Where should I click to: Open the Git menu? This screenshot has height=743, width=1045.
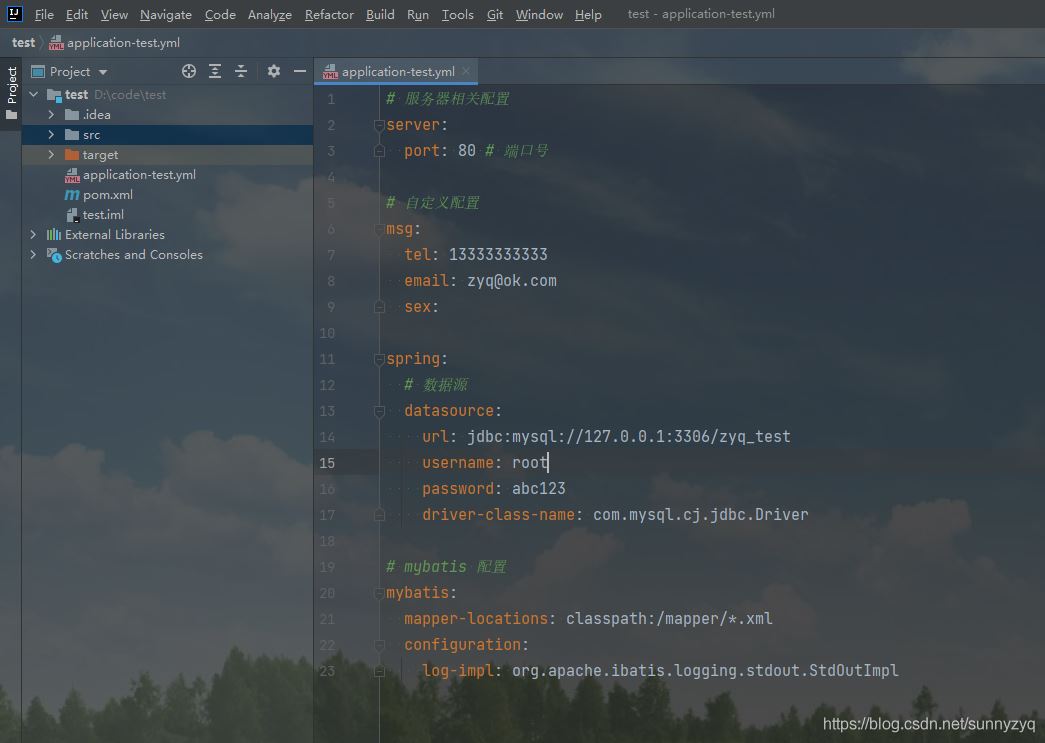coord(495,14)
